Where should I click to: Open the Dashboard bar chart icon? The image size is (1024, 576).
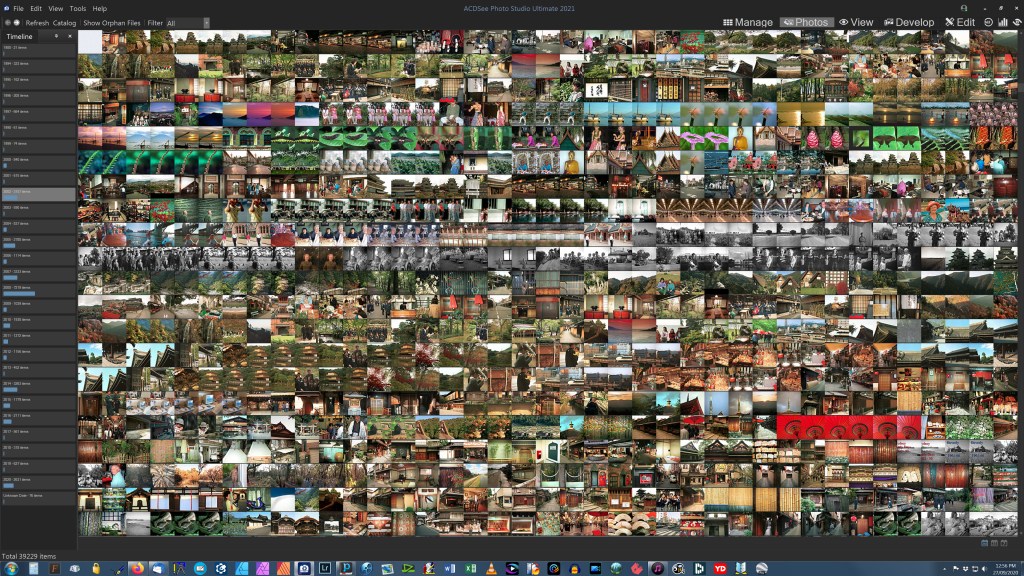coord(1002,22)
